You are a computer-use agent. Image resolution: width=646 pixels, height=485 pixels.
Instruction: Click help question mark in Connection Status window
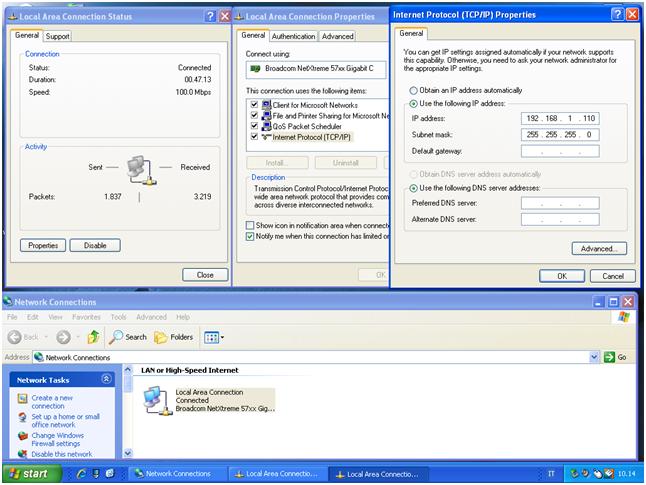coord(210,16)
